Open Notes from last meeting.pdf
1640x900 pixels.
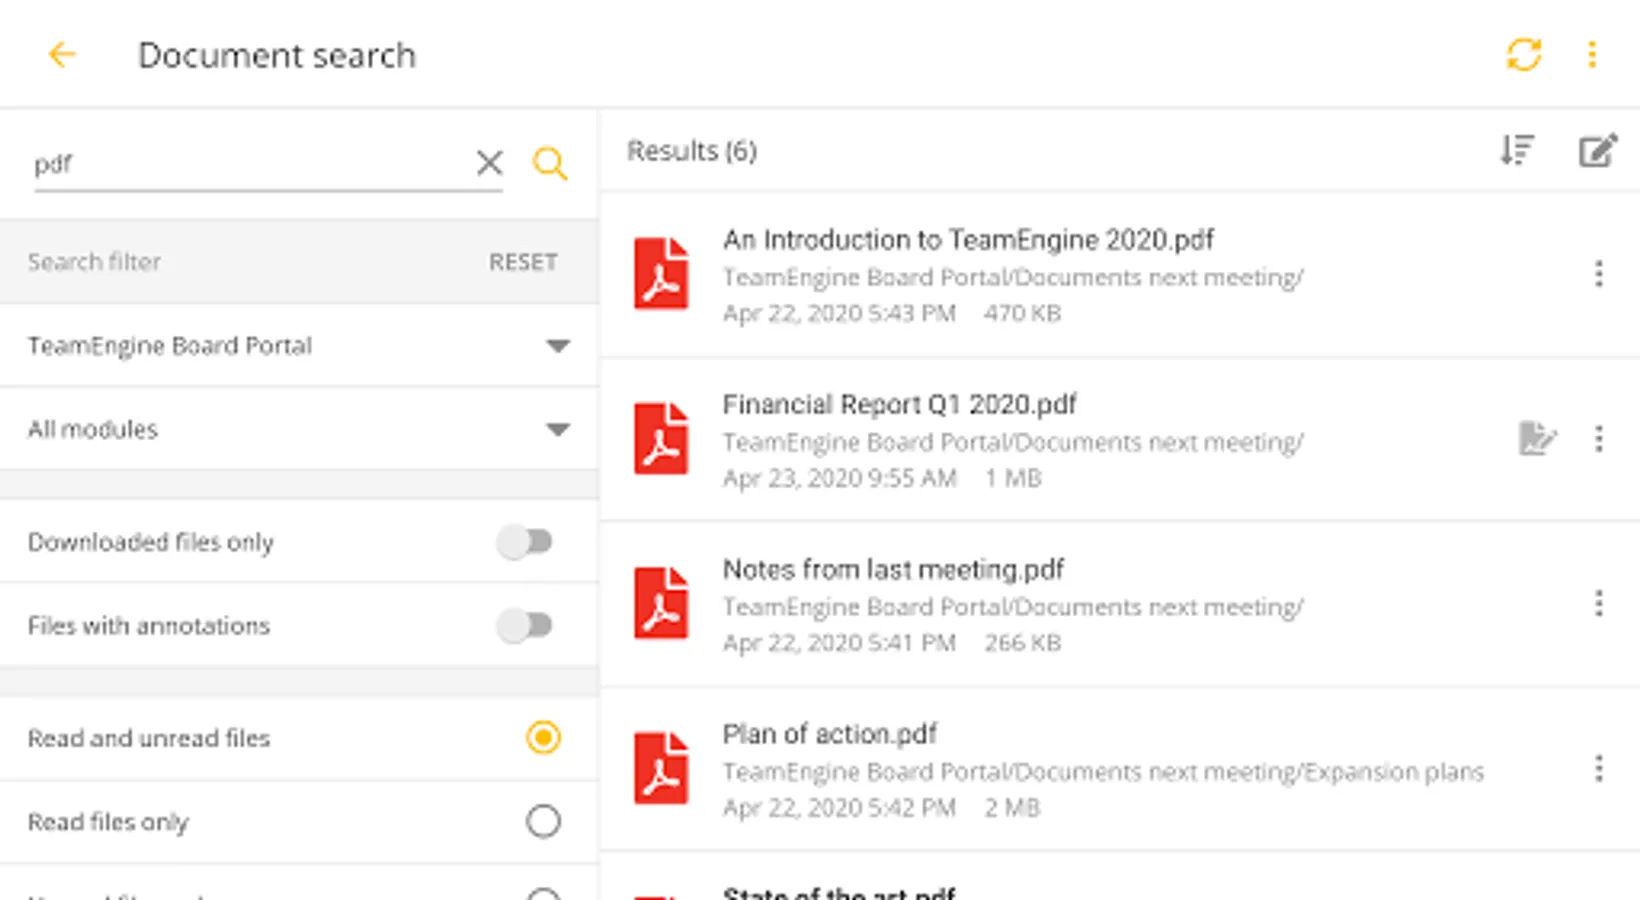(x=893, y=570)
